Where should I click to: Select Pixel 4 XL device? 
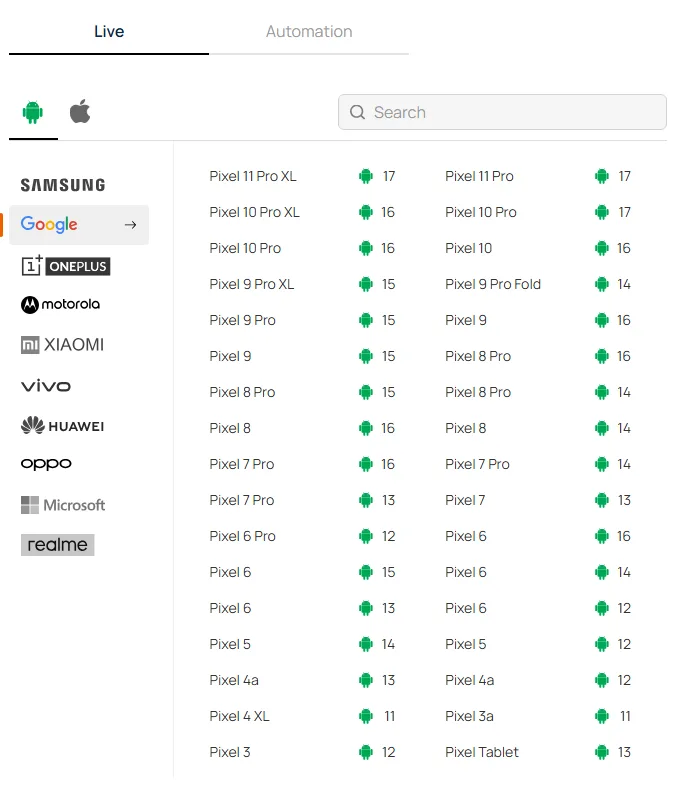point(239,716)
